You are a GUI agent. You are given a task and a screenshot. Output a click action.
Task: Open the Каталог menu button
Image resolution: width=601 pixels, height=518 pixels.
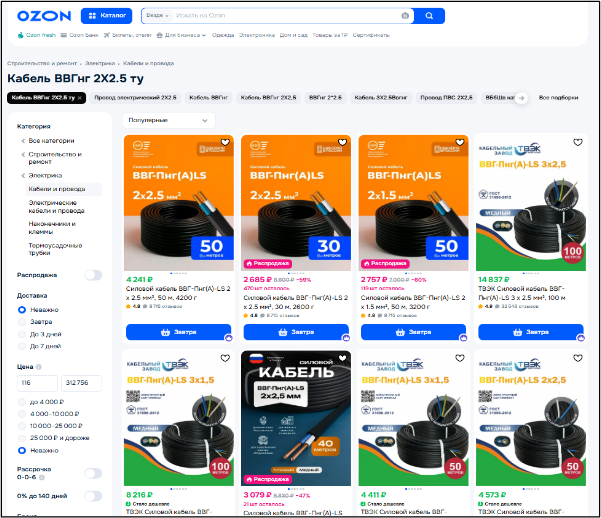click(107, 16)
